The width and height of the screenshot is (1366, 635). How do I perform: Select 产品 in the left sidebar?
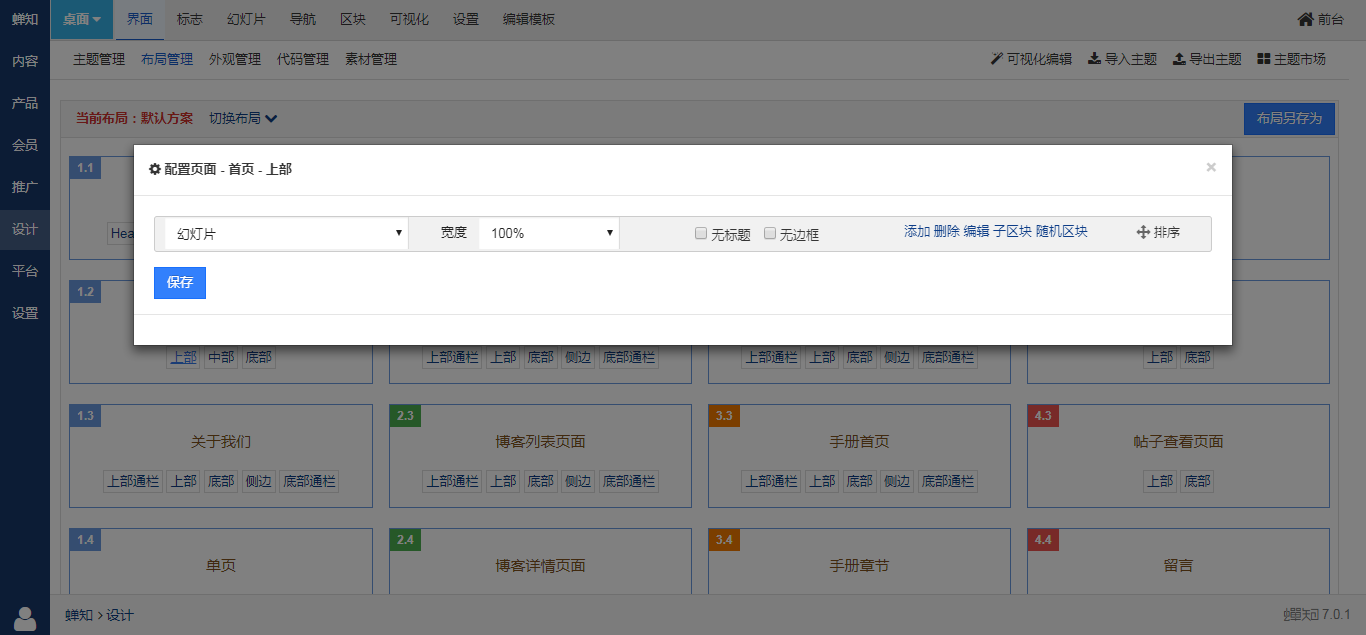[25, 103]
